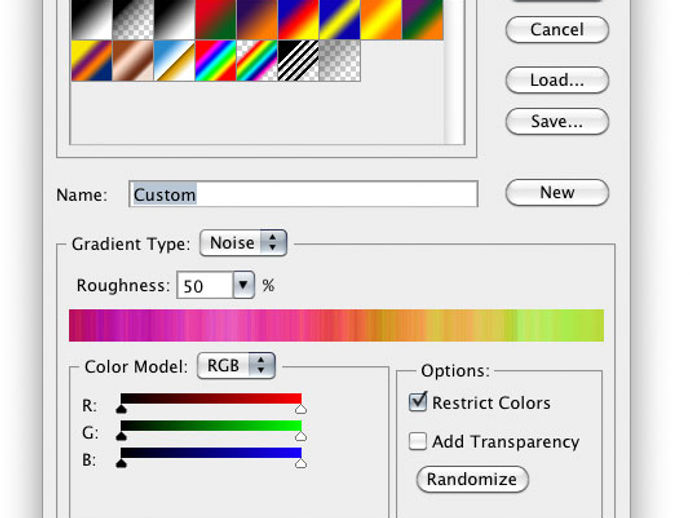Choose the red-to-green gradient preset
The image size is (690, 518).
click(x=215, y=19)
